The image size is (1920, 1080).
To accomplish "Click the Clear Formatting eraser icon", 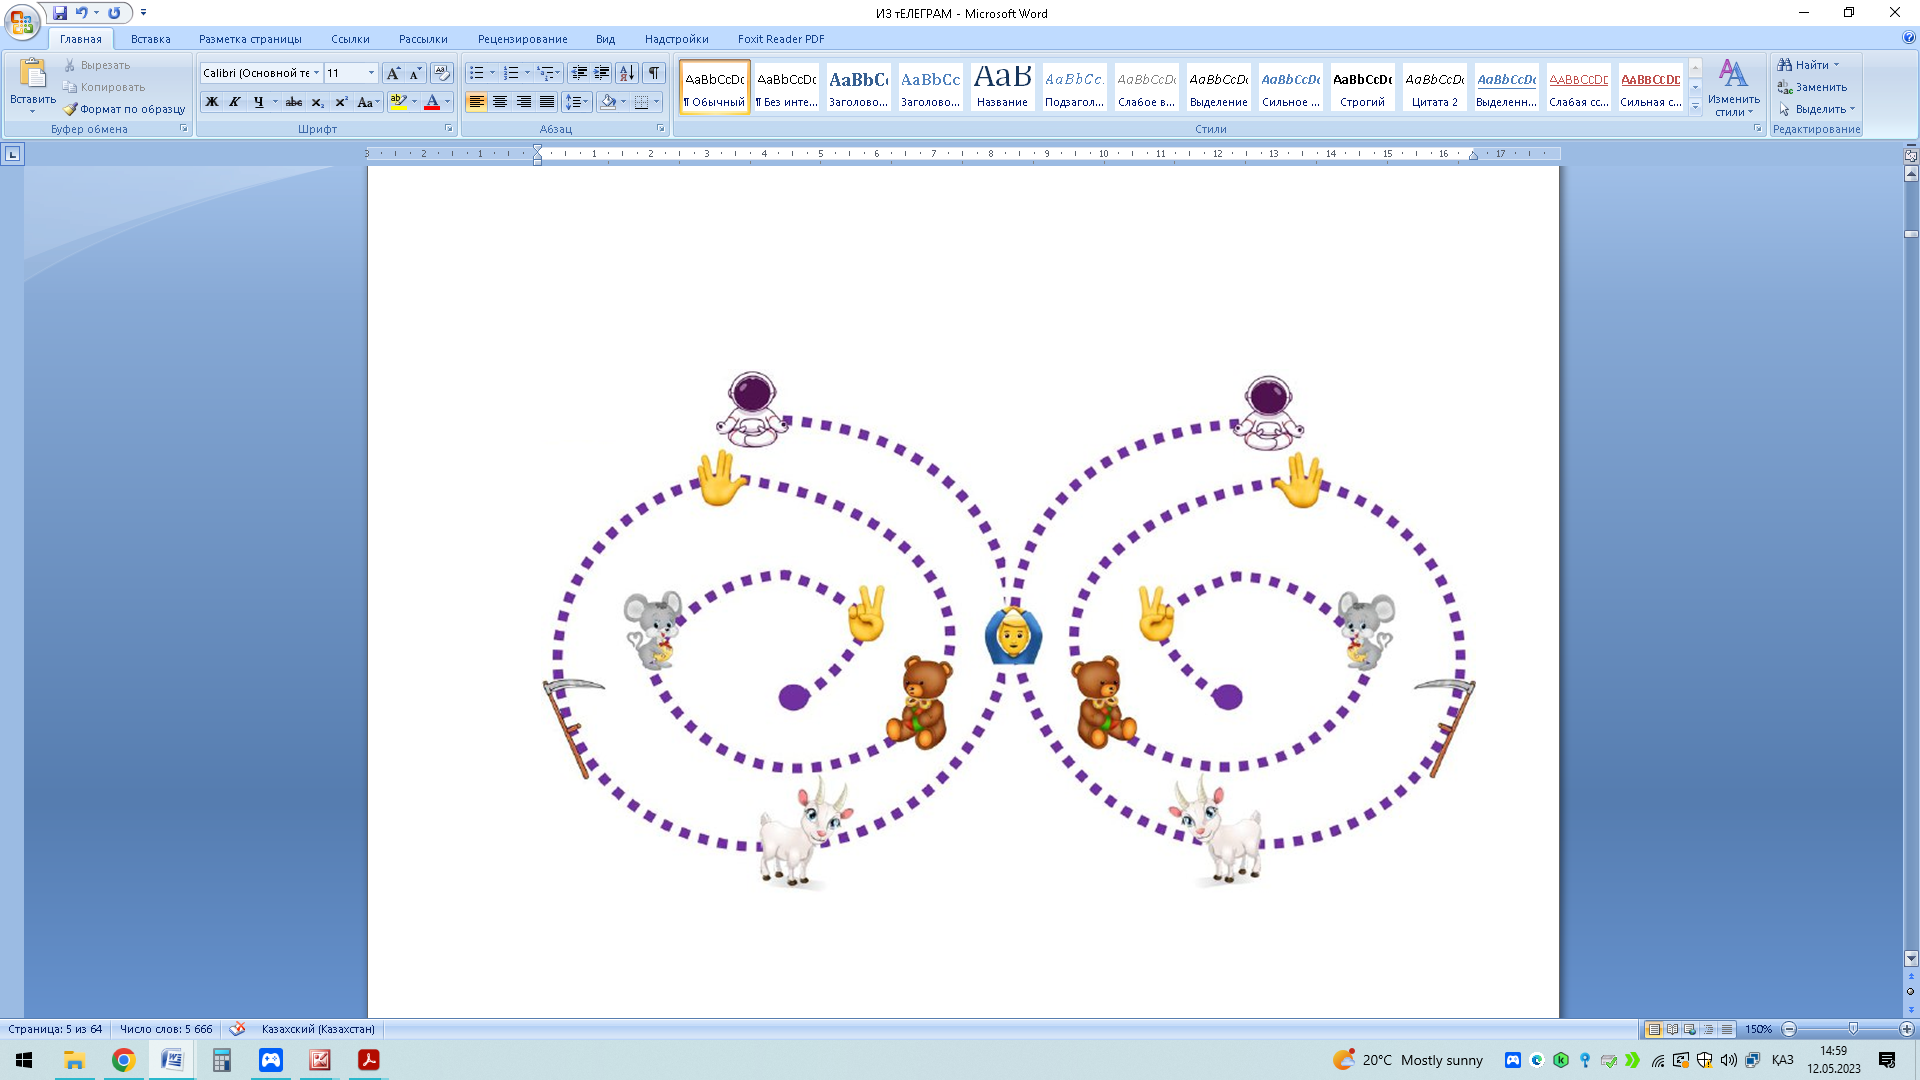I will (441, 73).
